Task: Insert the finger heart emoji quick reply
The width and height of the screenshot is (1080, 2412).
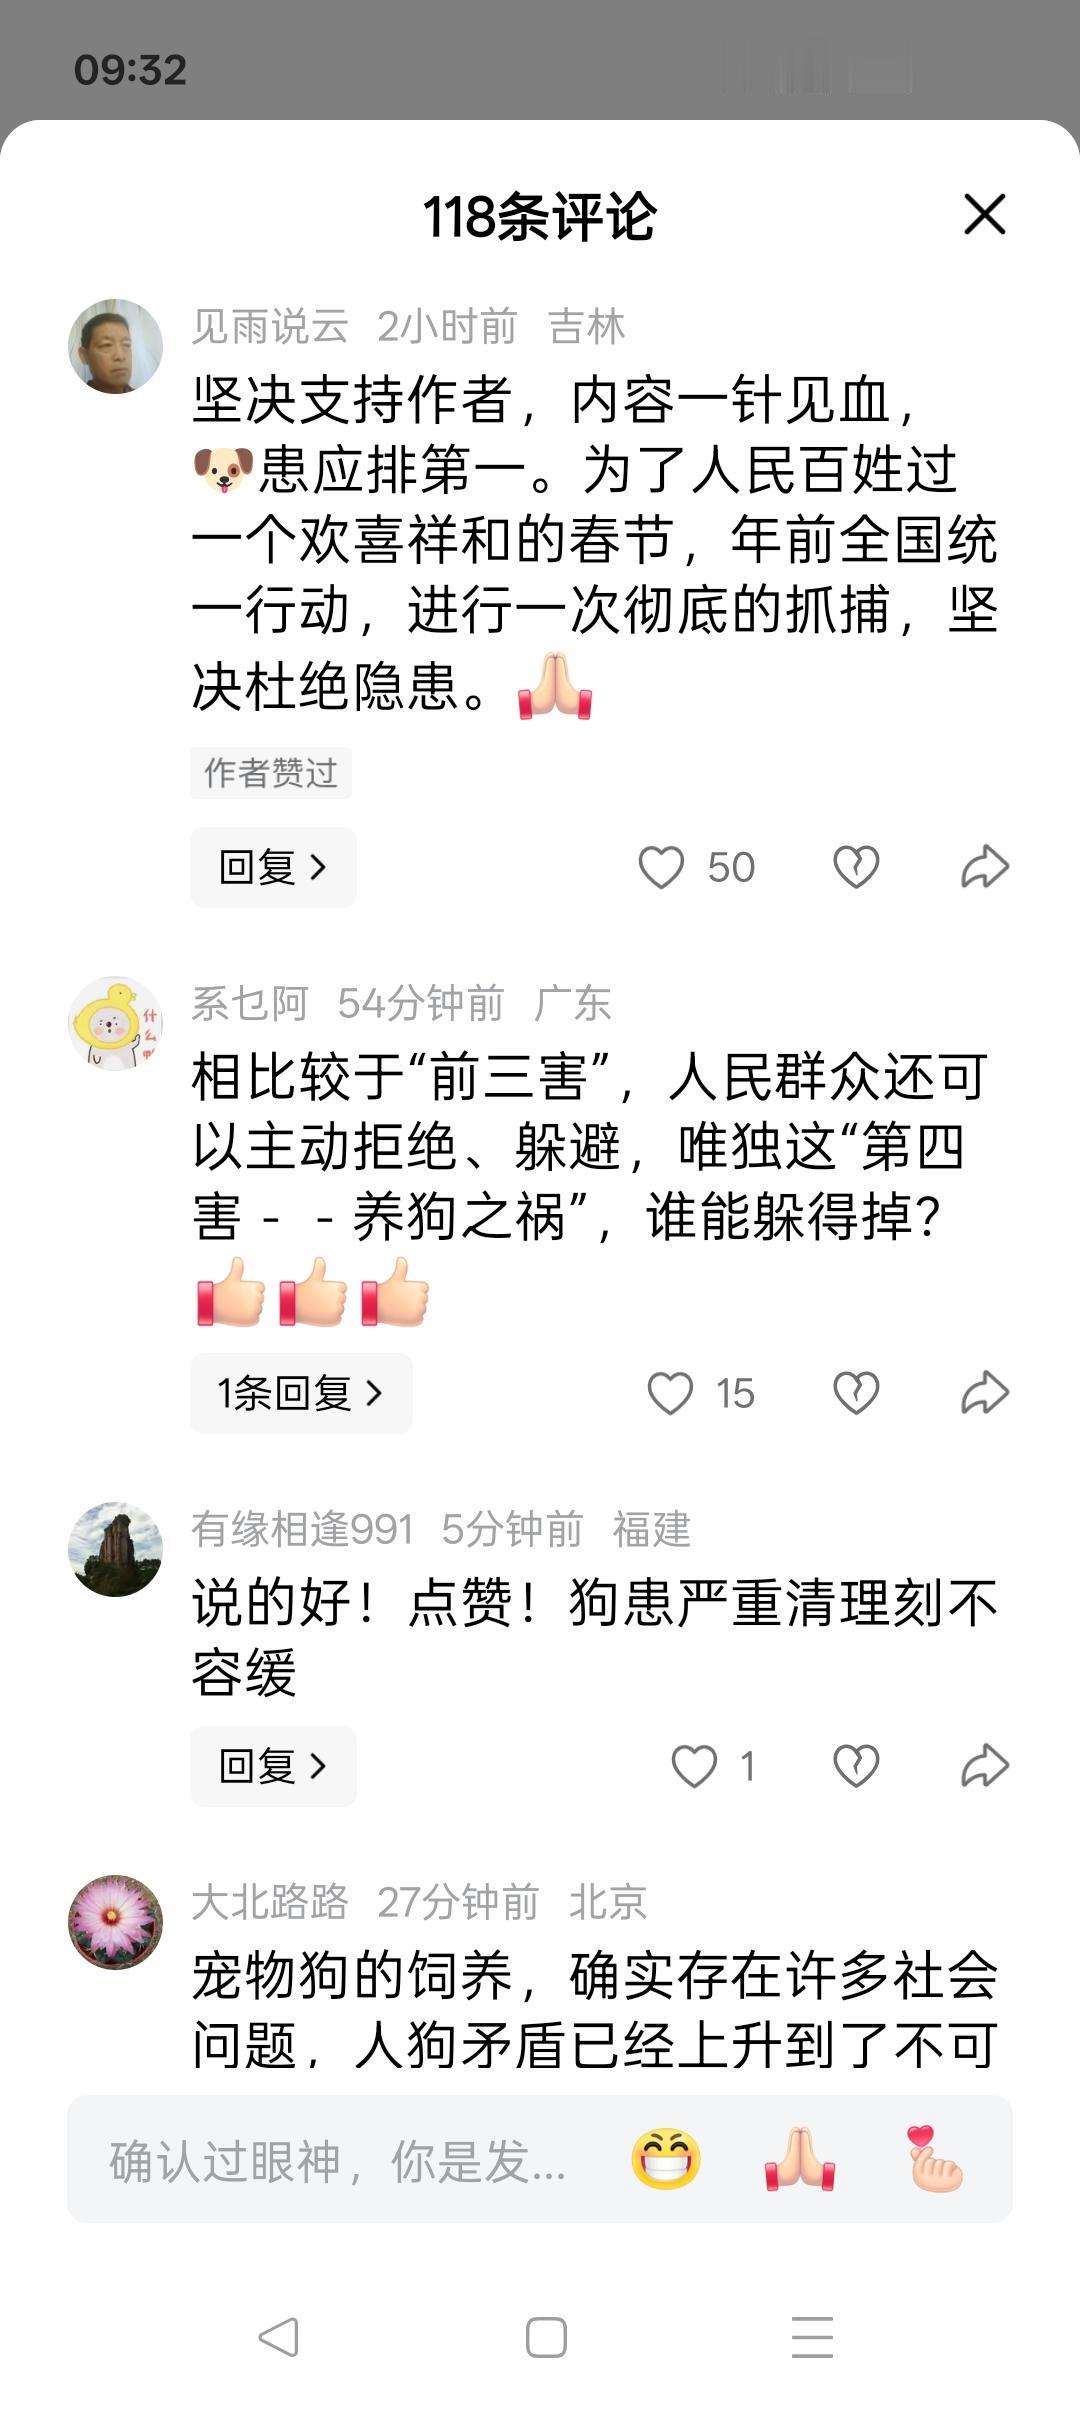Action: coord(934,2159)
